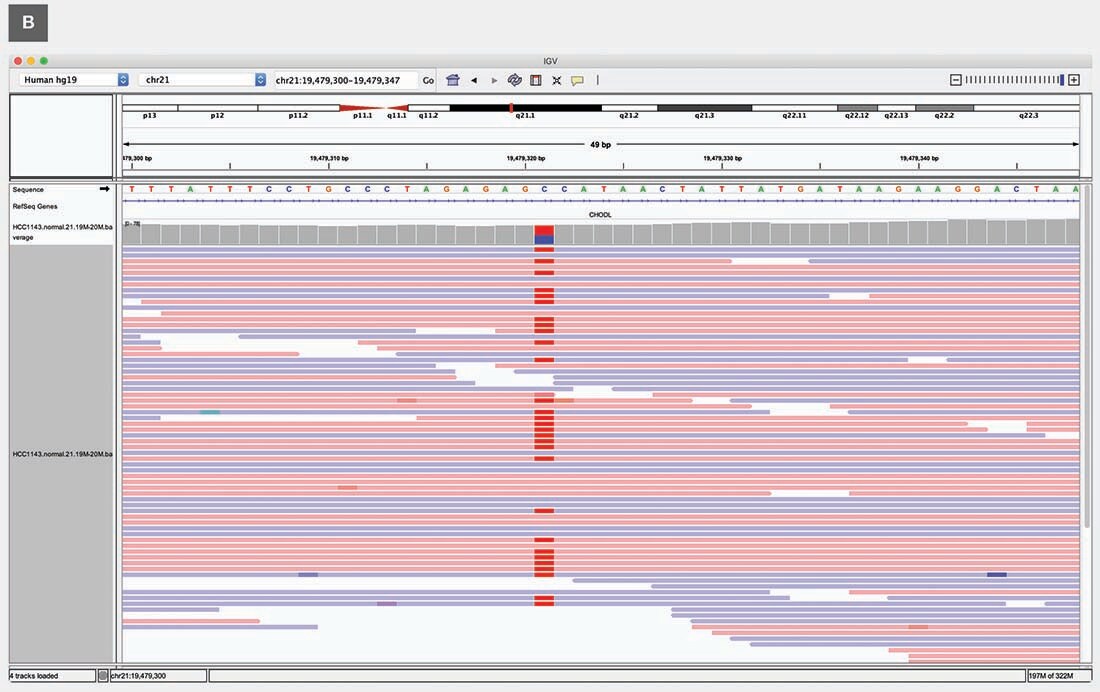Toggle the Sequence track strand arrow
Screen dimensions: 1100x692
104,188
